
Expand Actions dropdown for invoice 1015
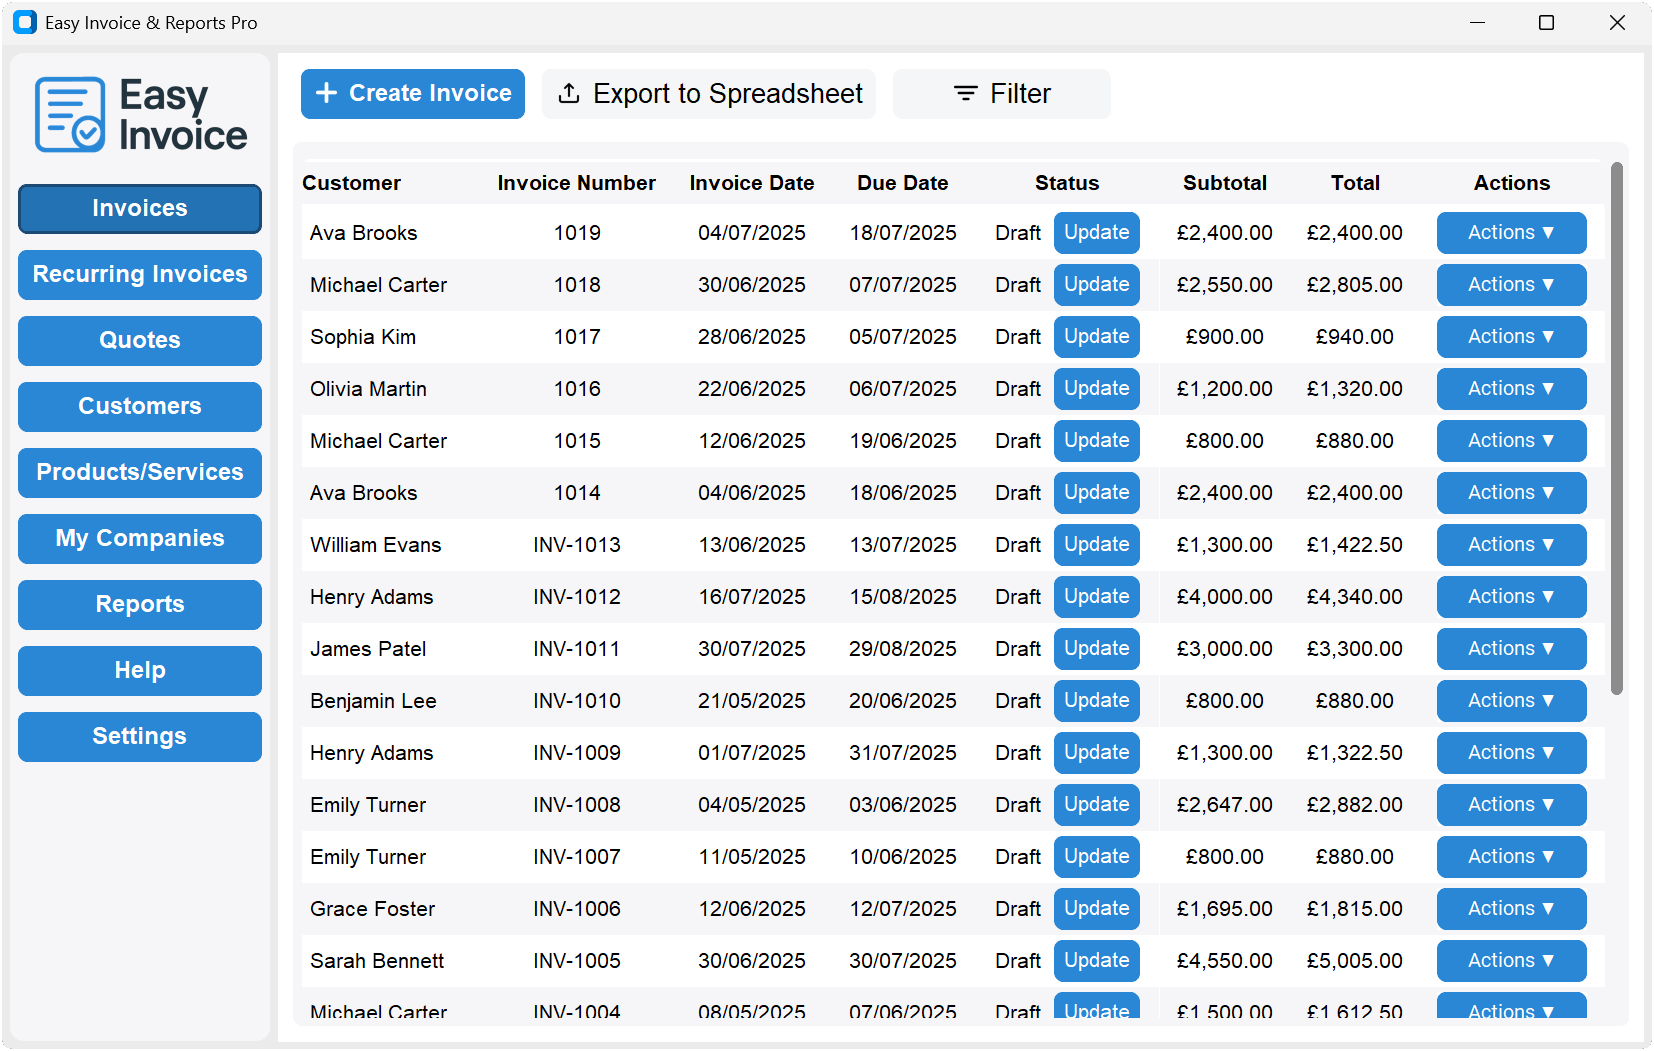(x=1511, y=441)
